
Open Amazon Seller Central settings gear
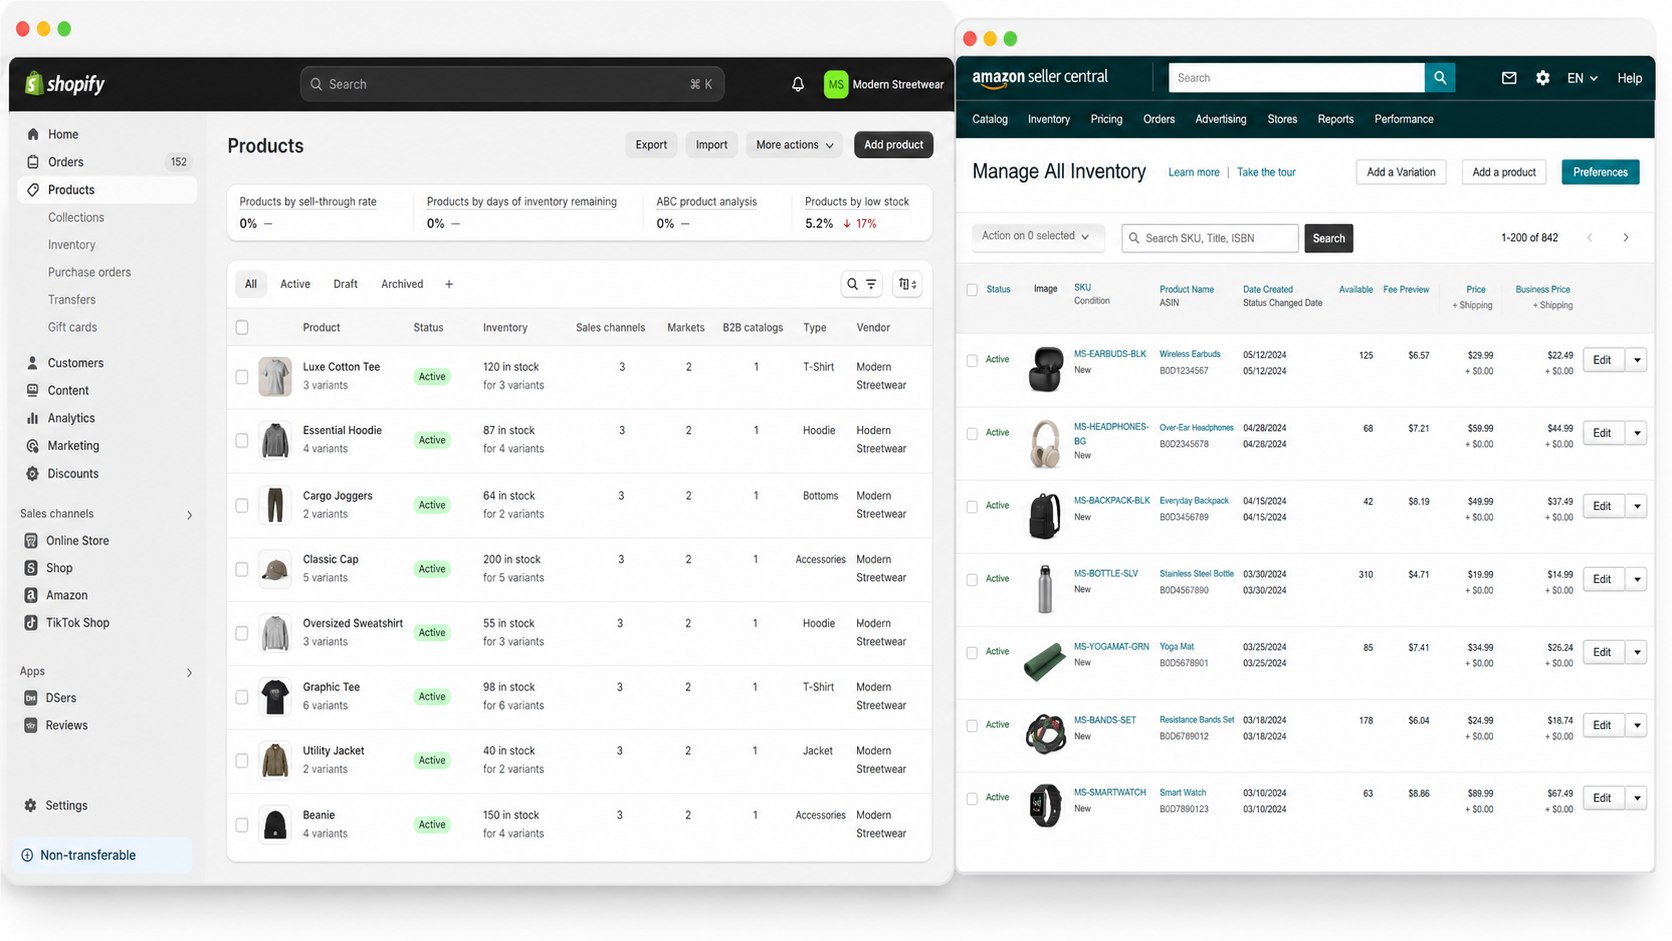[1543, 78]
